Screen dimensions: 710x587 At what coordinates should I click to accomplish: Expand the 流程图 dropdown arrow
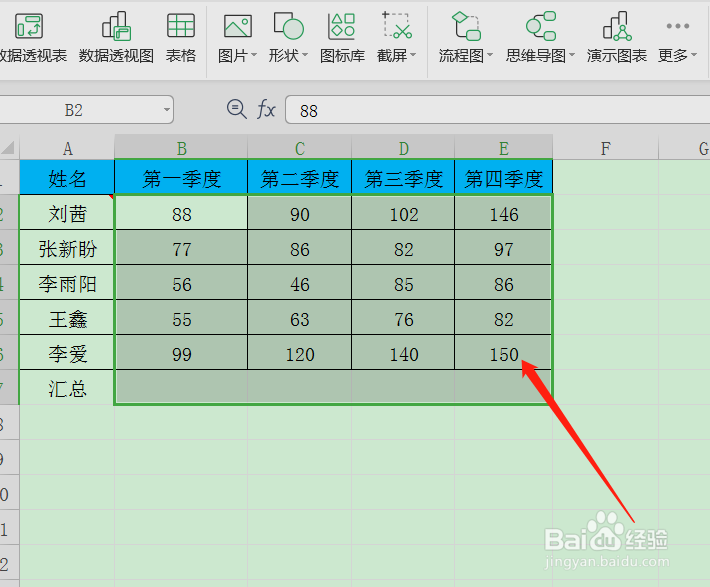pyautogui.click(x=490, y=55)
